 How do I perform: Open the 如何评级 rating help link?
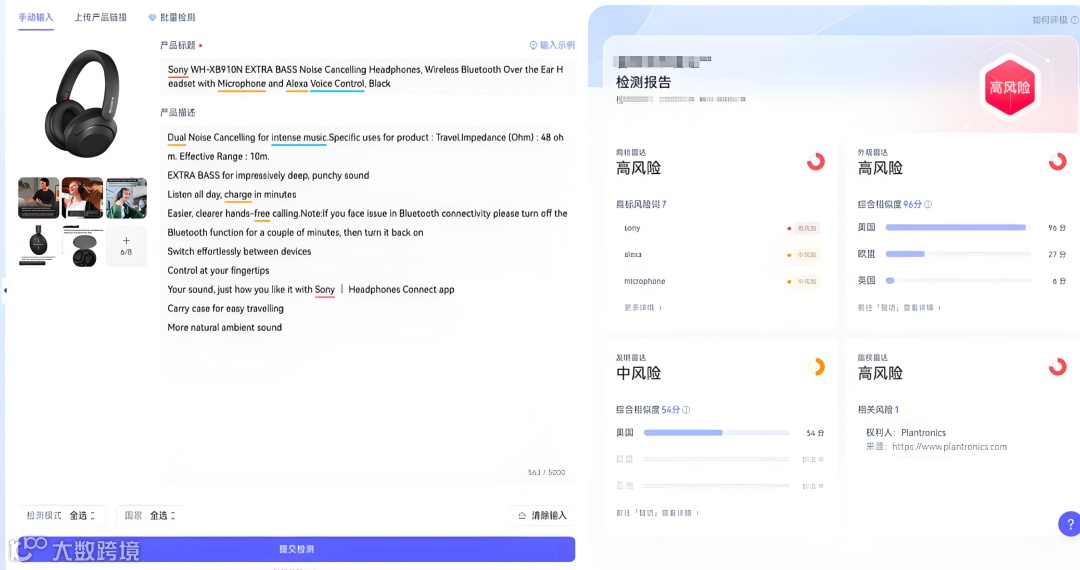1055,20
